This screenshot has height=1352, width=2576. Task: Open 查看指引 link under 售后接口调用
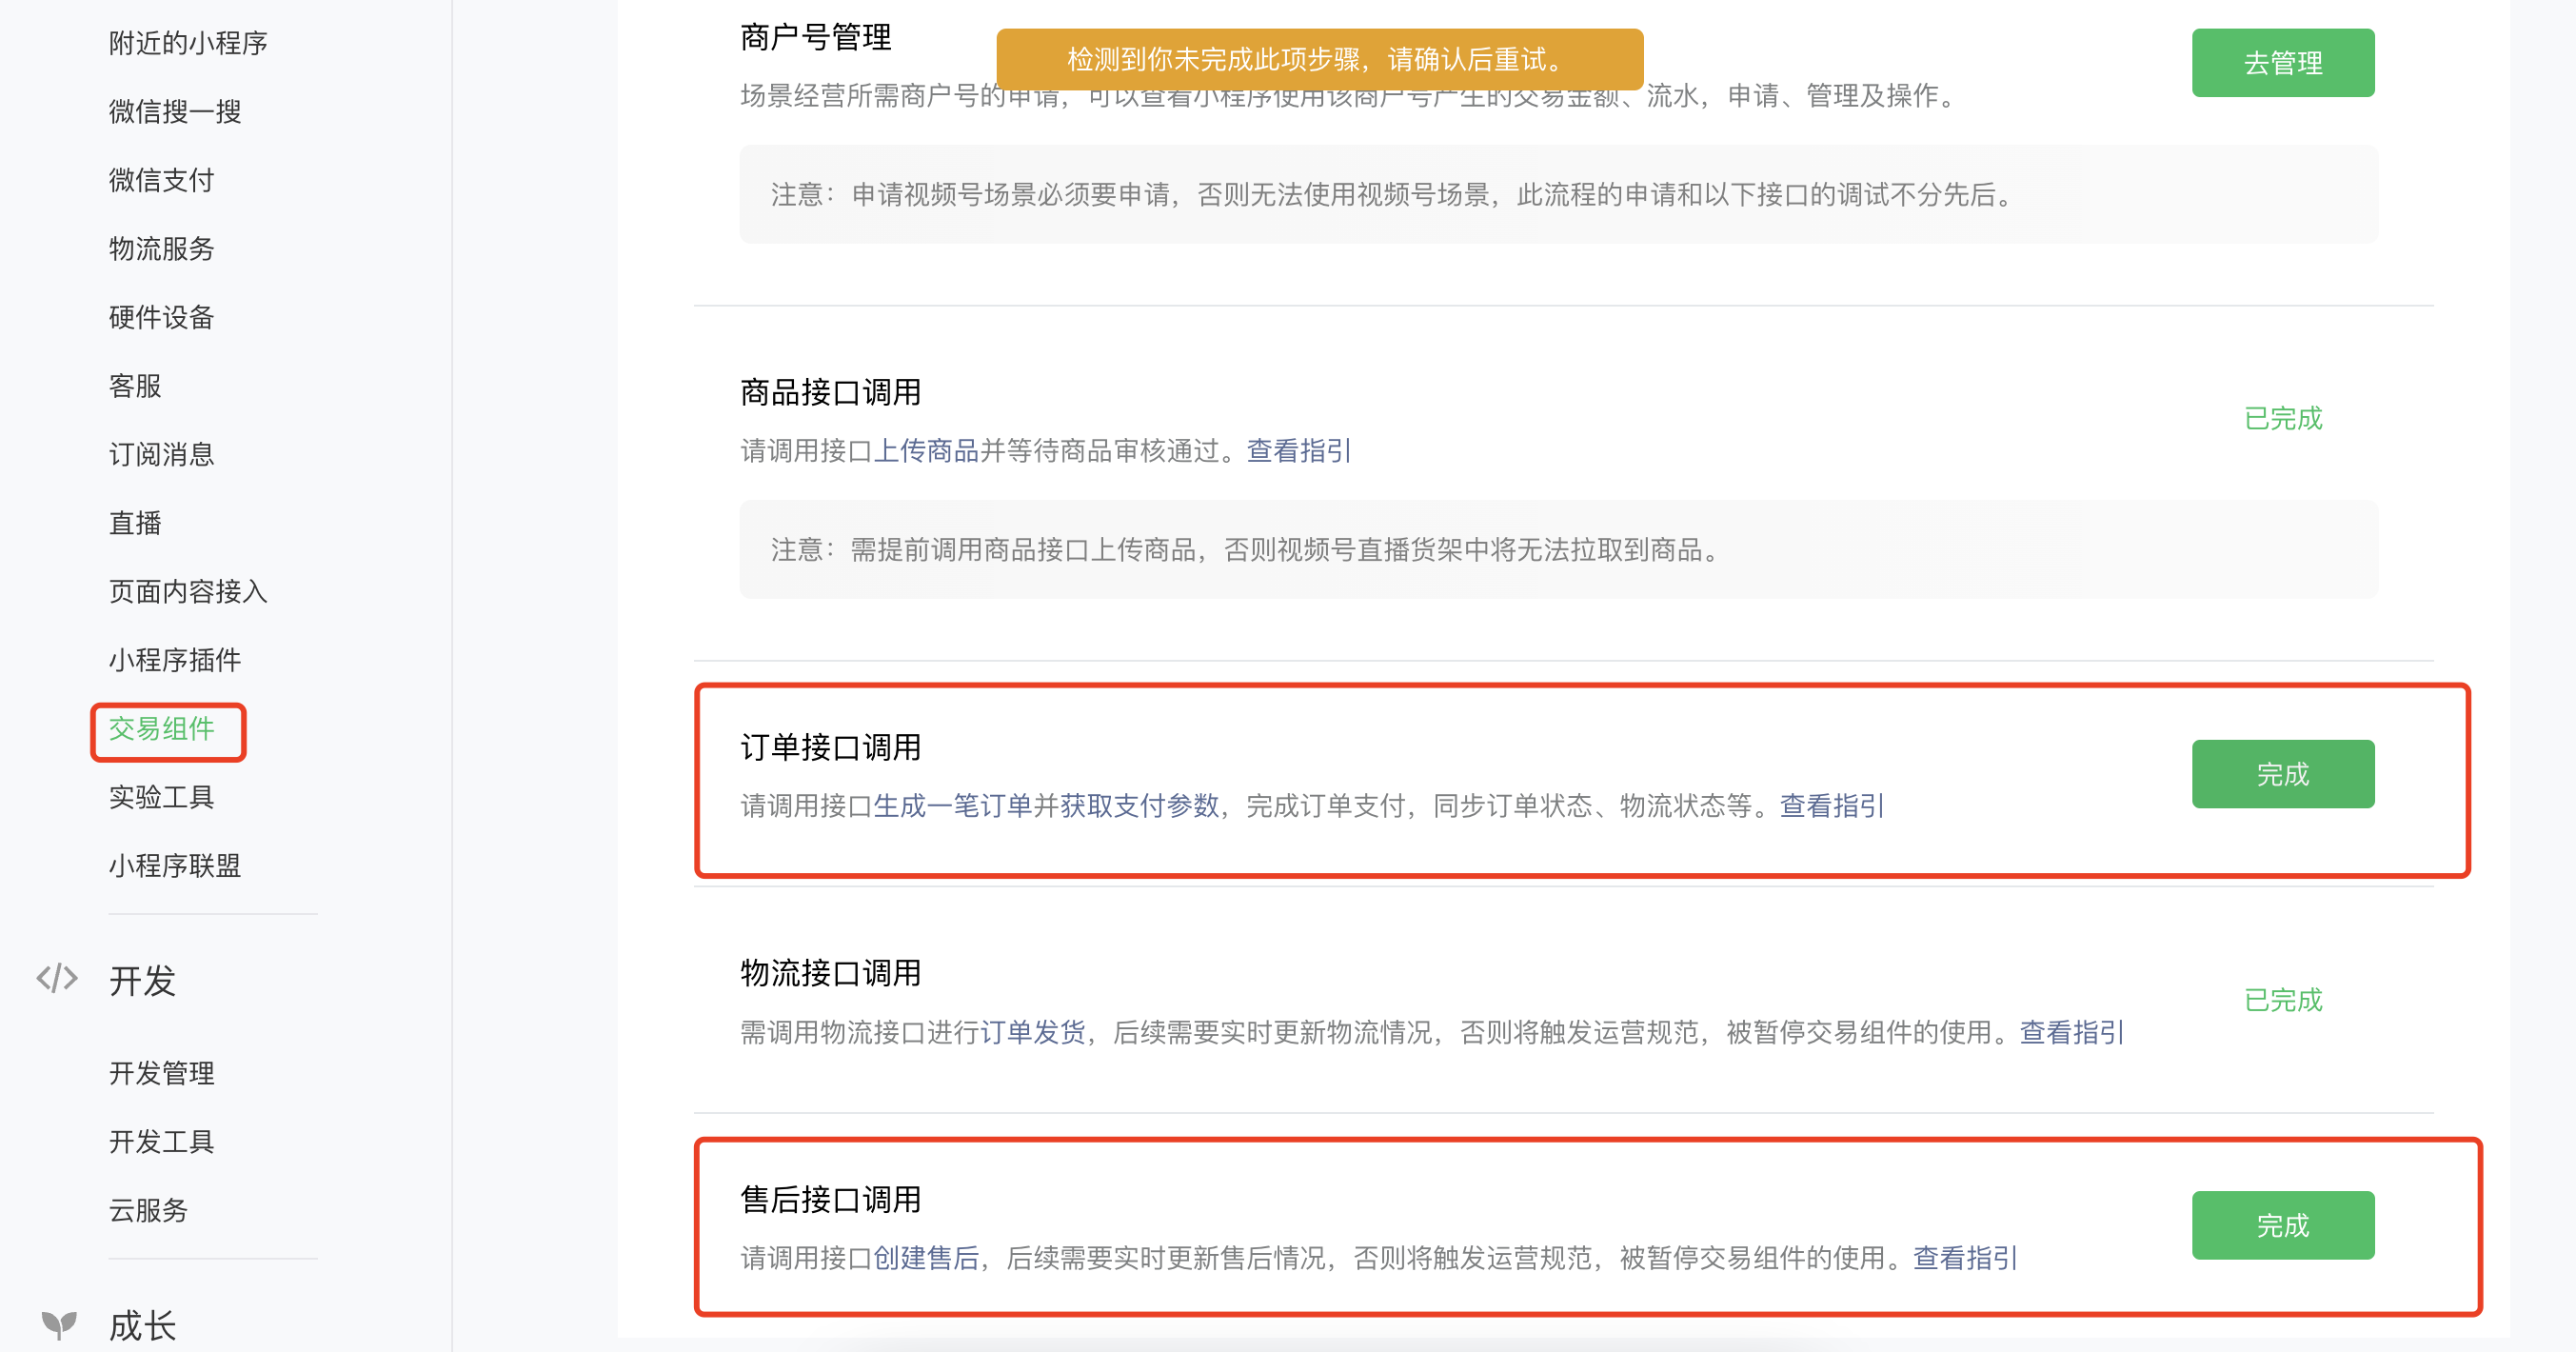coord(1964,1258)
